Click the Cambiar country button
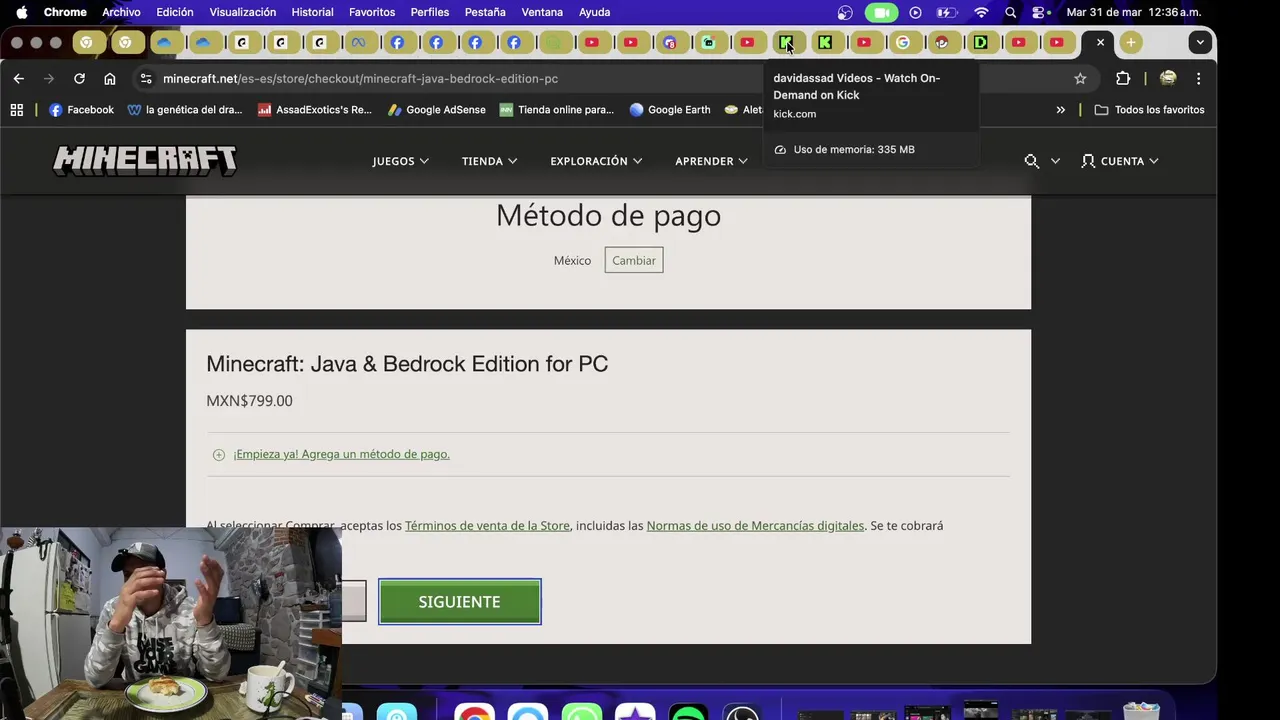The image size is (1280, 720). tap(634, 260)
